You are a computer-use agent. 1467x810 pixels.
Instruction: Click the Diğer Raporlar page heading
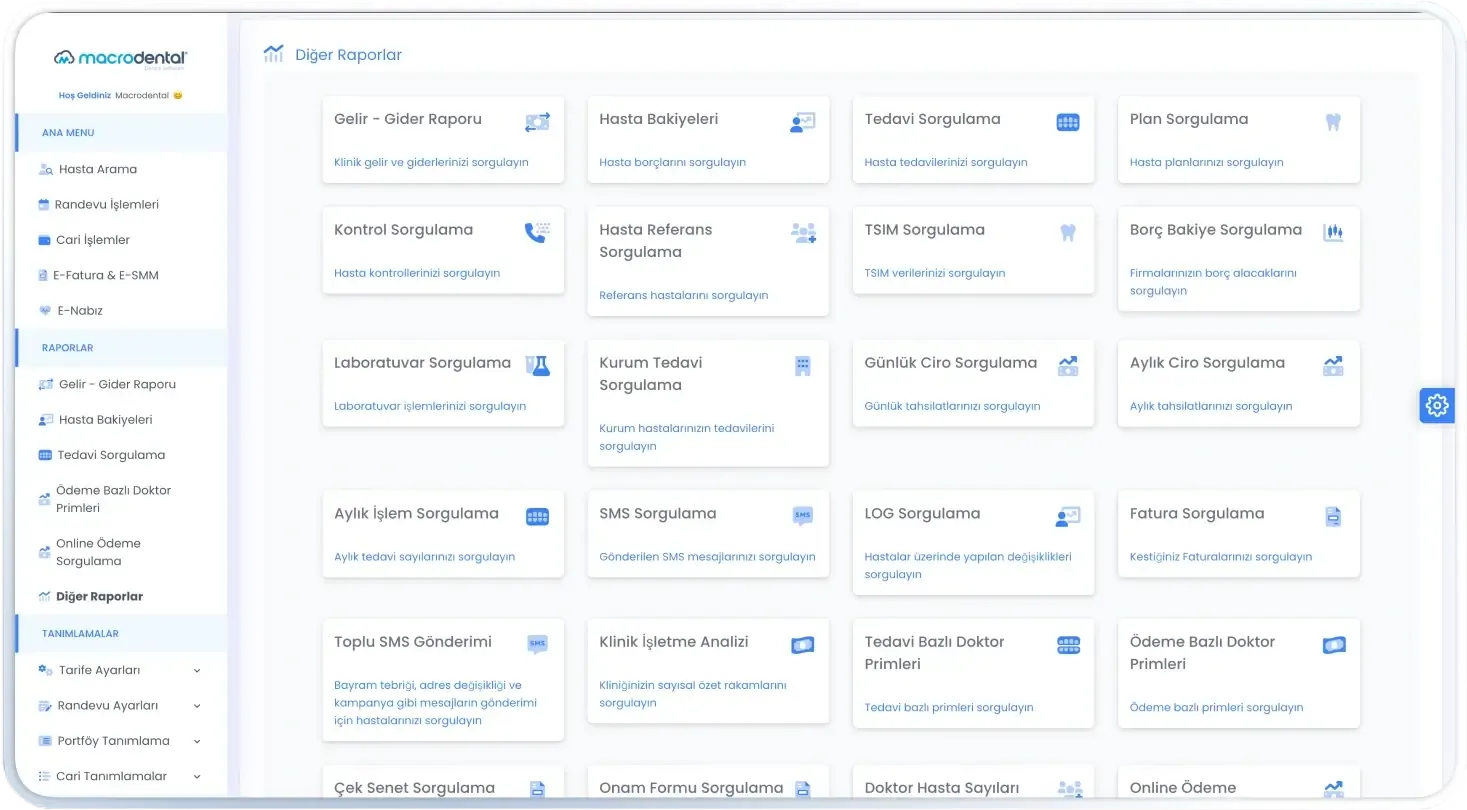348,55
